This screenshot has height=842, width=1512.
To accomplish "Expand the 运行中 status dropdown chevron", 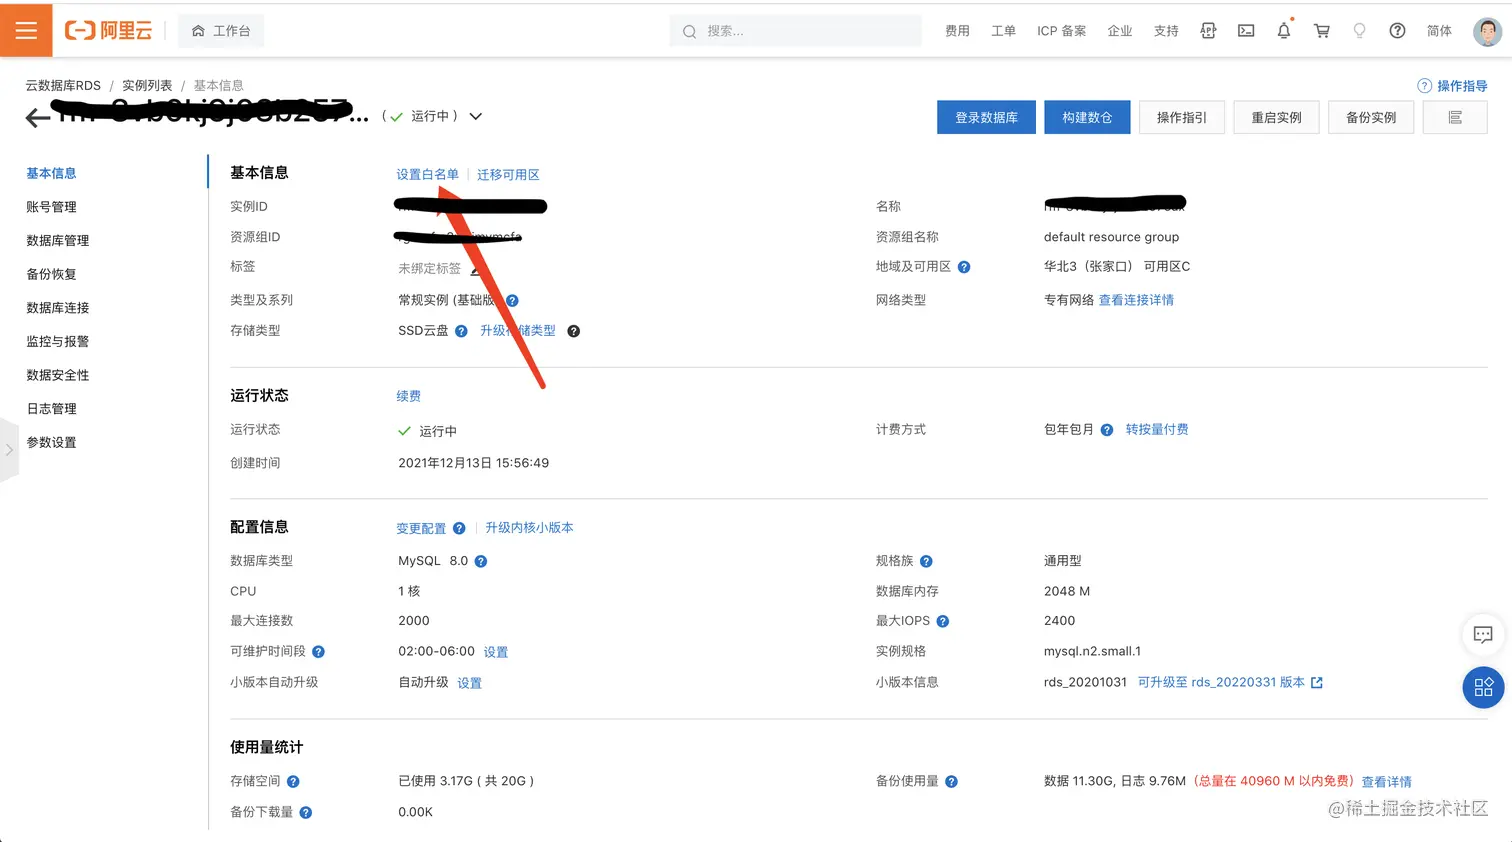I will pyautogui.click(x=475, y=116).
